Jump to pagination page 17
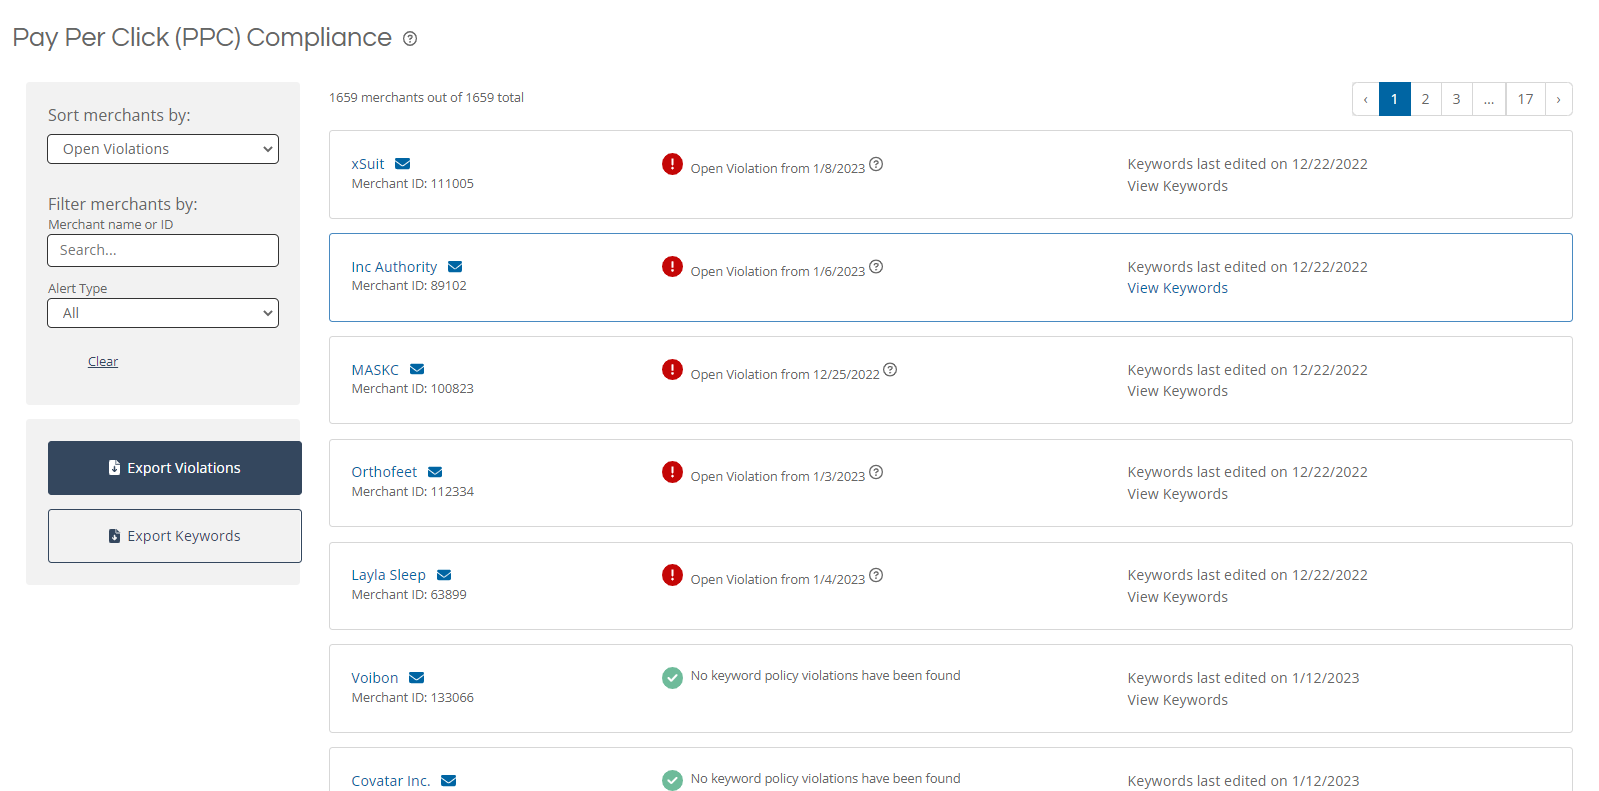 1526,99
